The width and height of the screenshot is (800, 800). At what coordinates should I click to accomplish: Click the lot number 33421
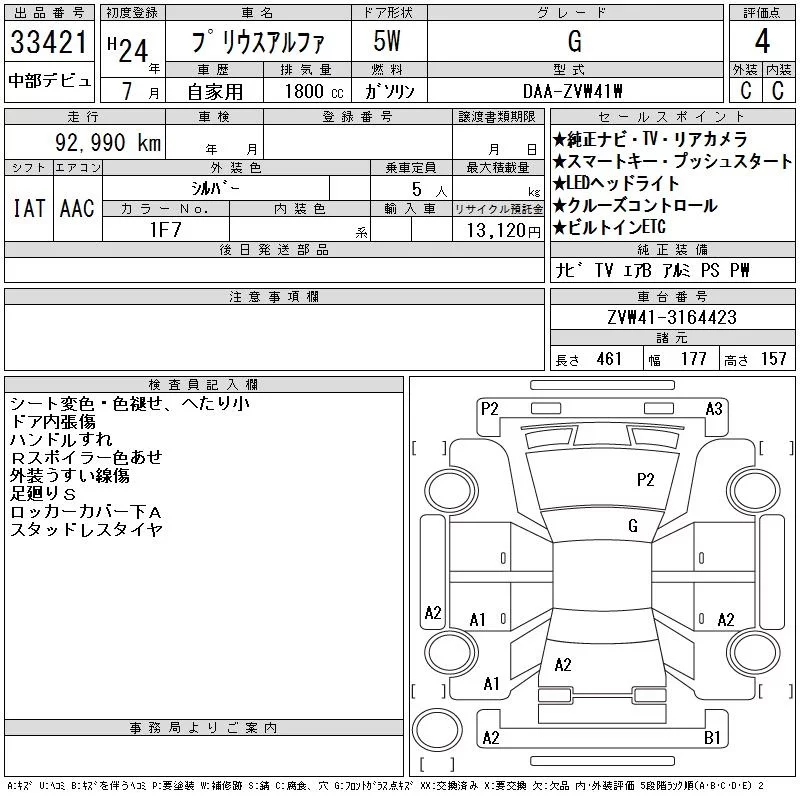point(49,42)
